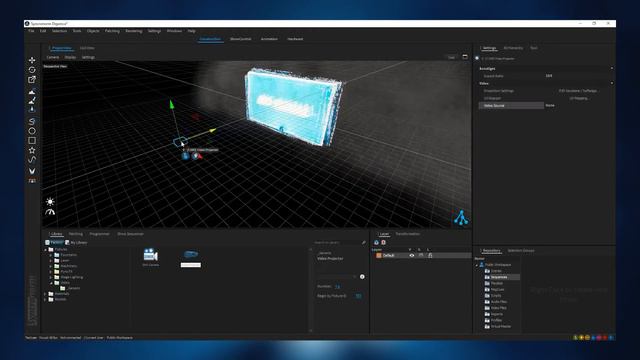This screenshot has height=360, width=640.
Task: Expand the Models folder
Action: click(46, 299)
